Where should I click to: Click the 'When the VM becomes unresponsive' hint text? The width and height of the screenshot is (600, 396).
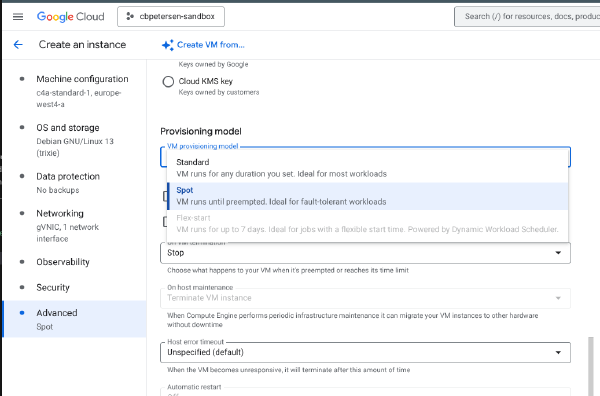coord(289,370)
